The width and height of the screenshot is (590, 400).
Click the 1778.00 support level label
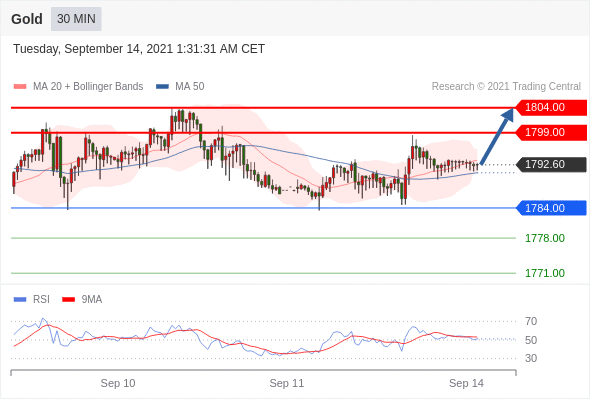[545, 238]
